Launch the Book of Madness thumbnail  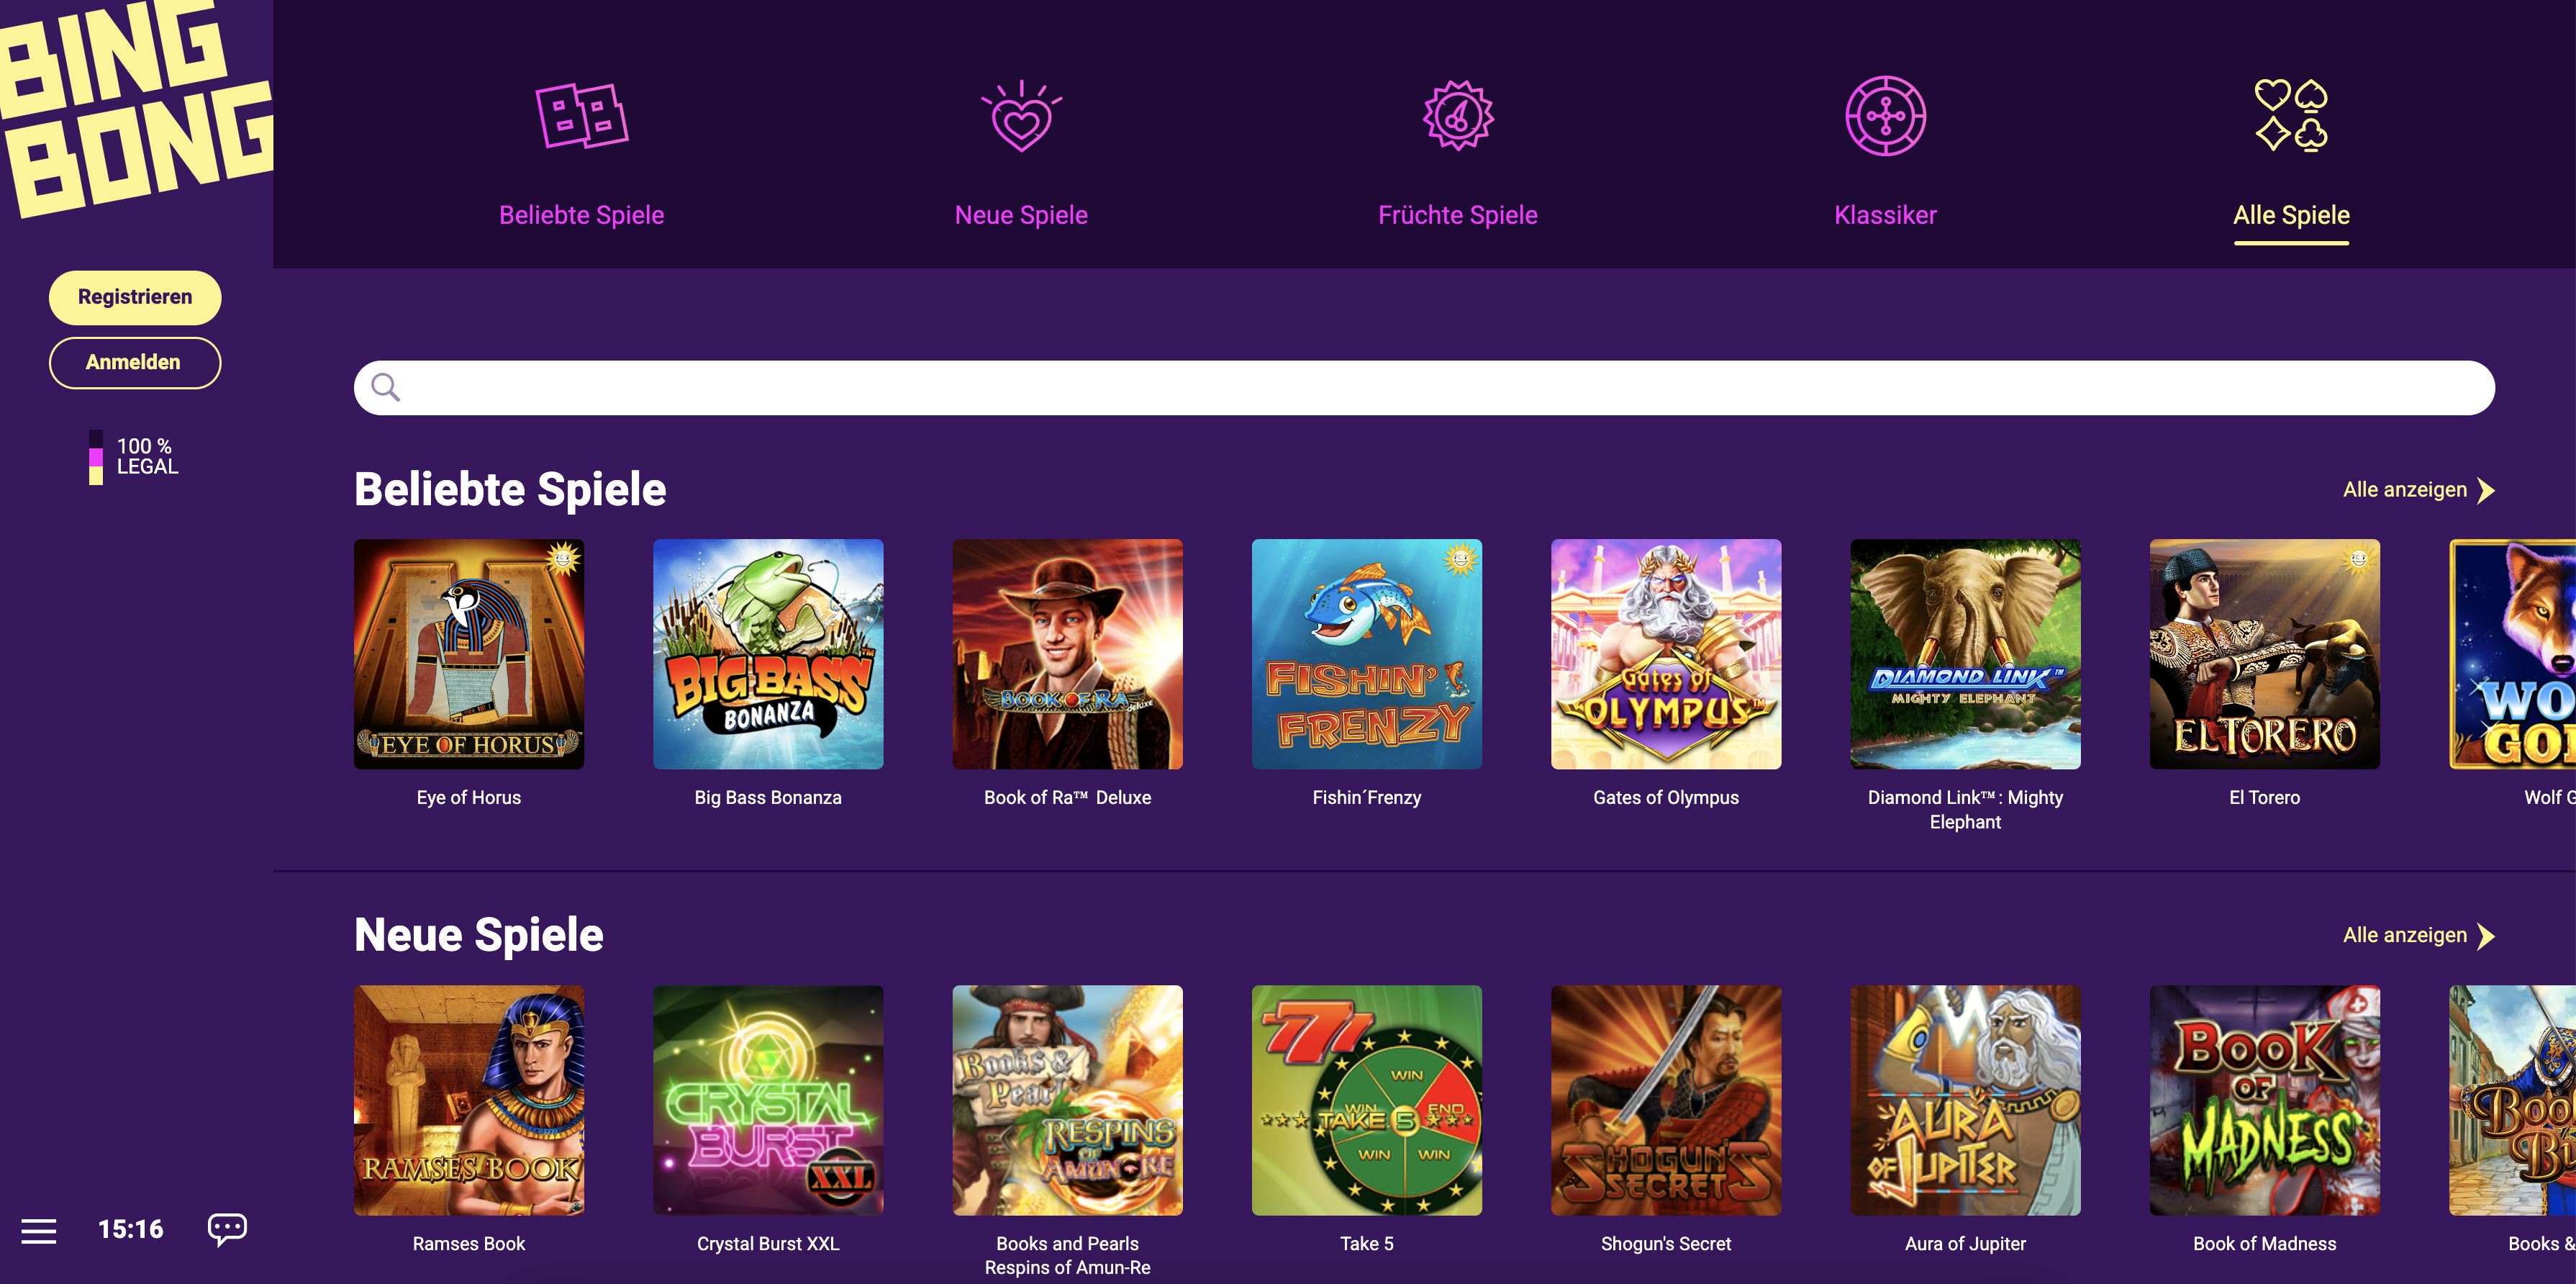[x=2264, y=1100]
